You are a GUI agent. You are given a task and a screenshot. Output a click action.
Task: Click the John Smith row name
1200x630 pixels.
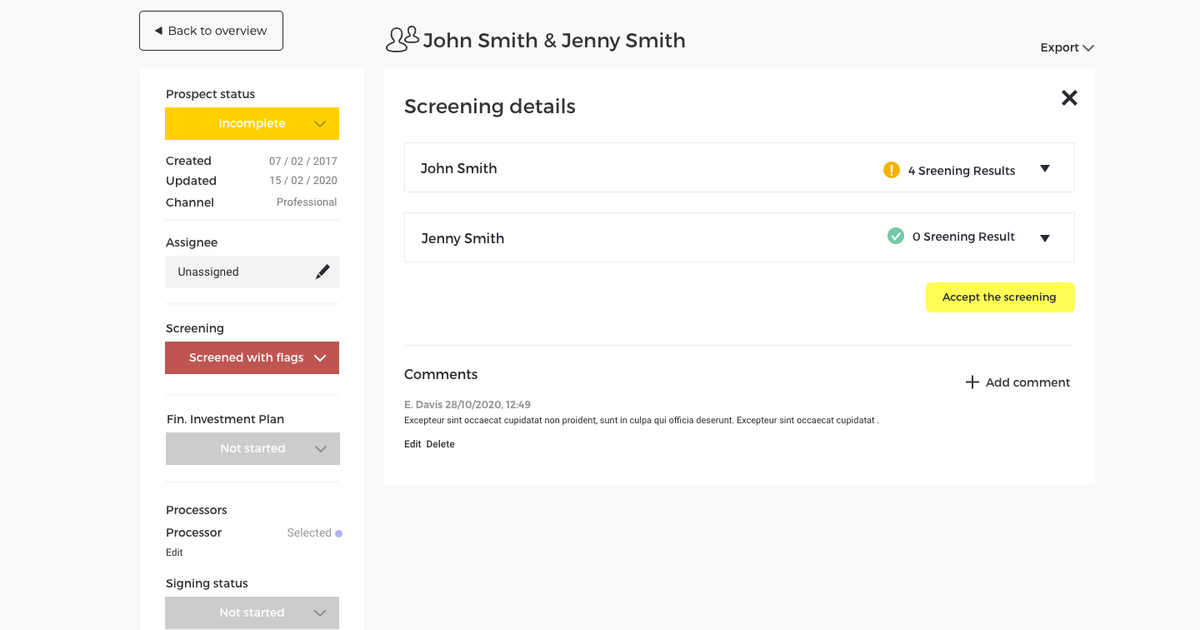[x=459, y=168]
